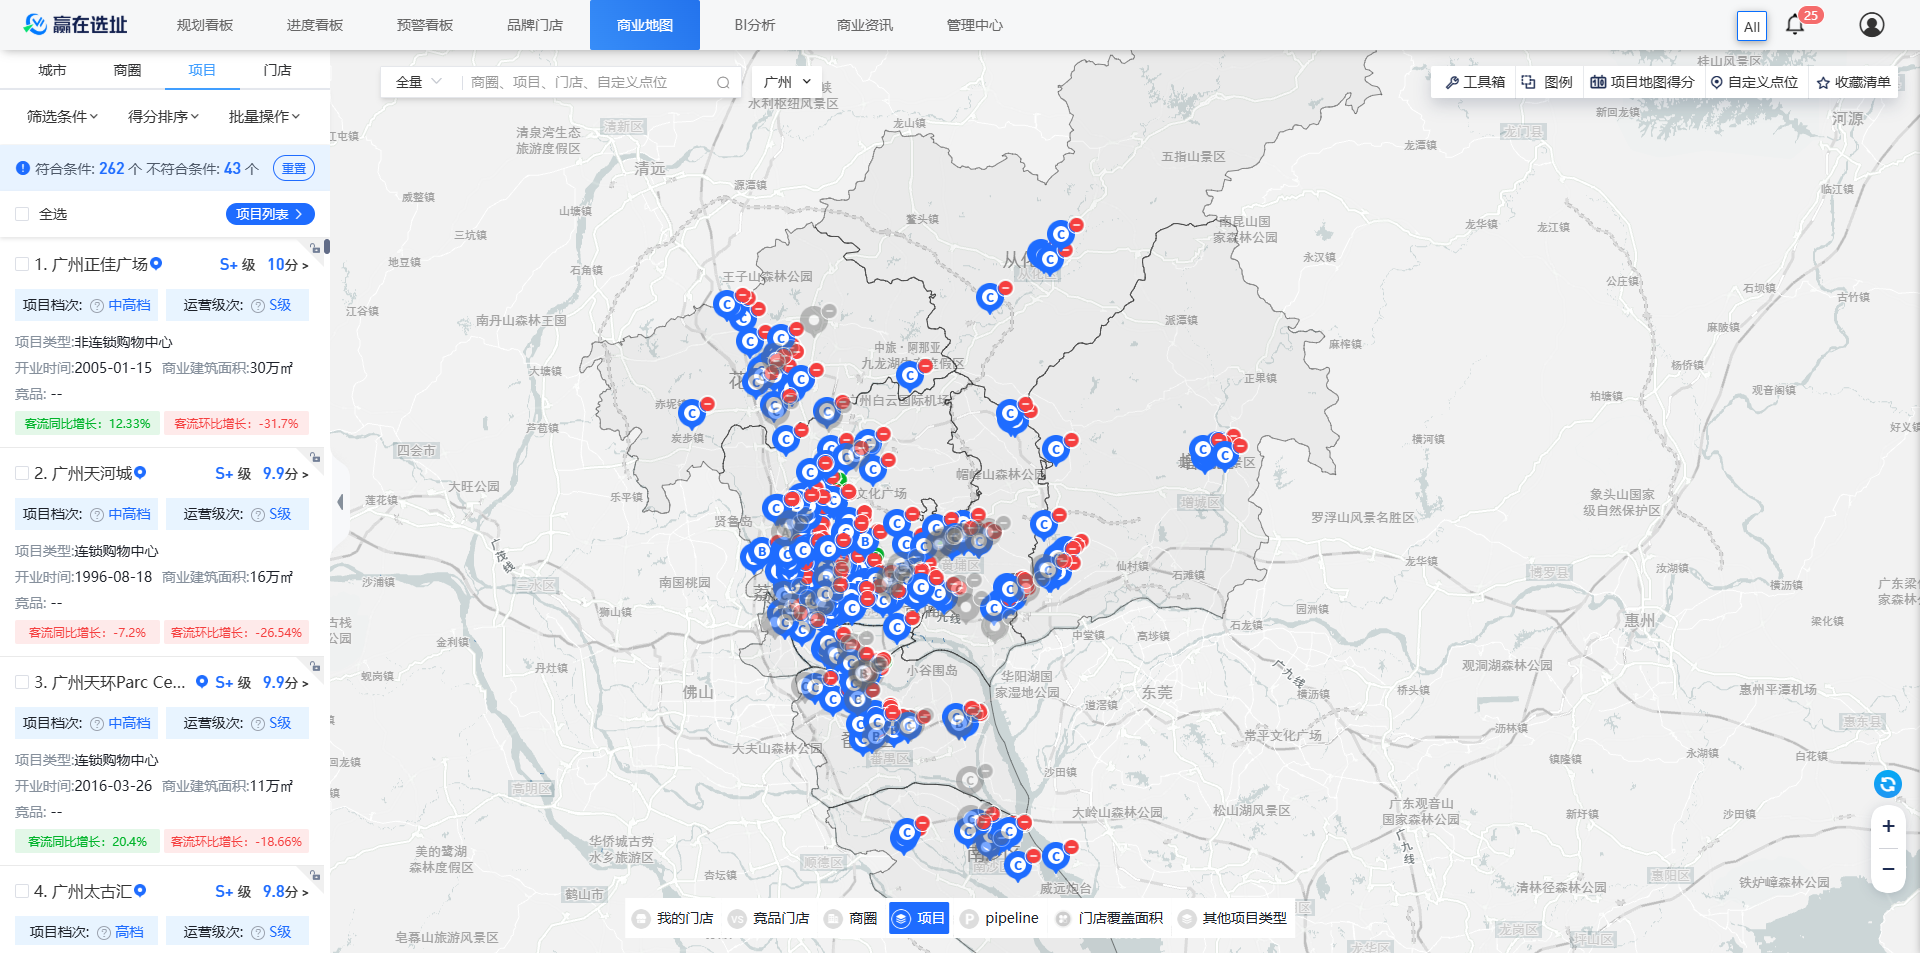This screenshot has width=1920, height=953.
Task: Locate 广州正佳广场 using its pin icon
Action: (156, 264)
